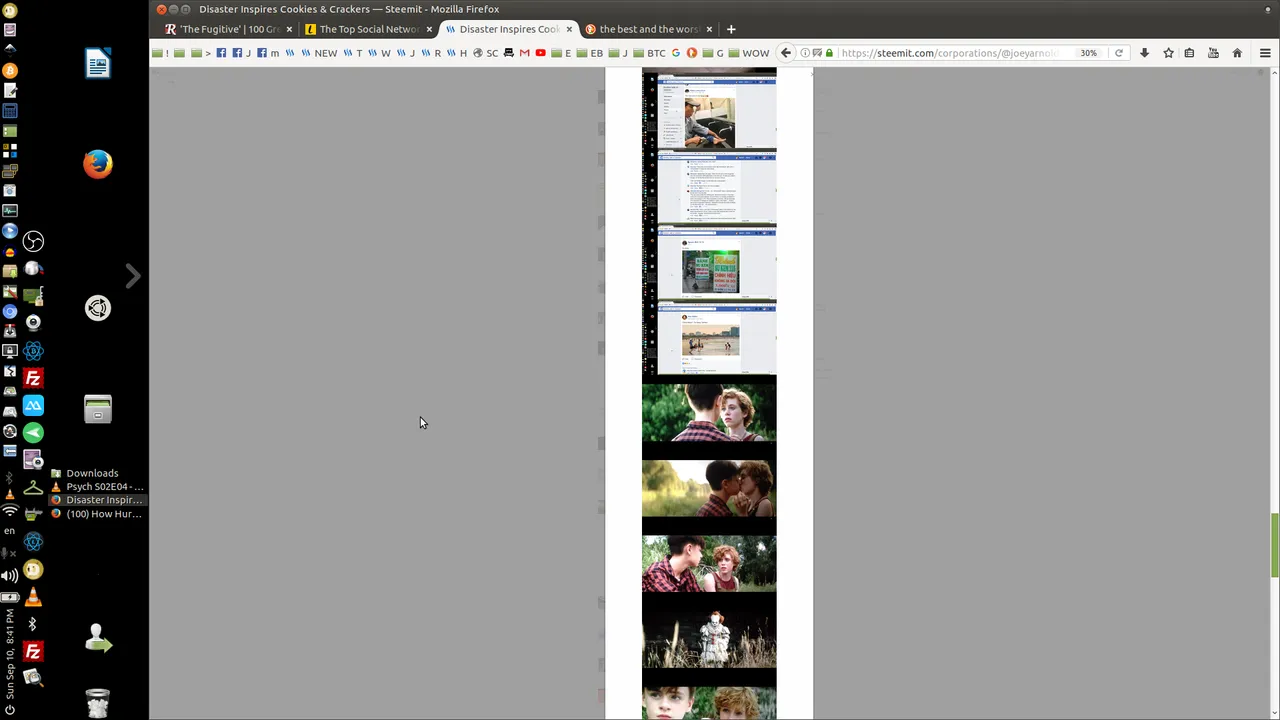The height and width of the screenshot is (720, 1280).
Task: Open the trash bin on desktop
Action: [97, 702]
